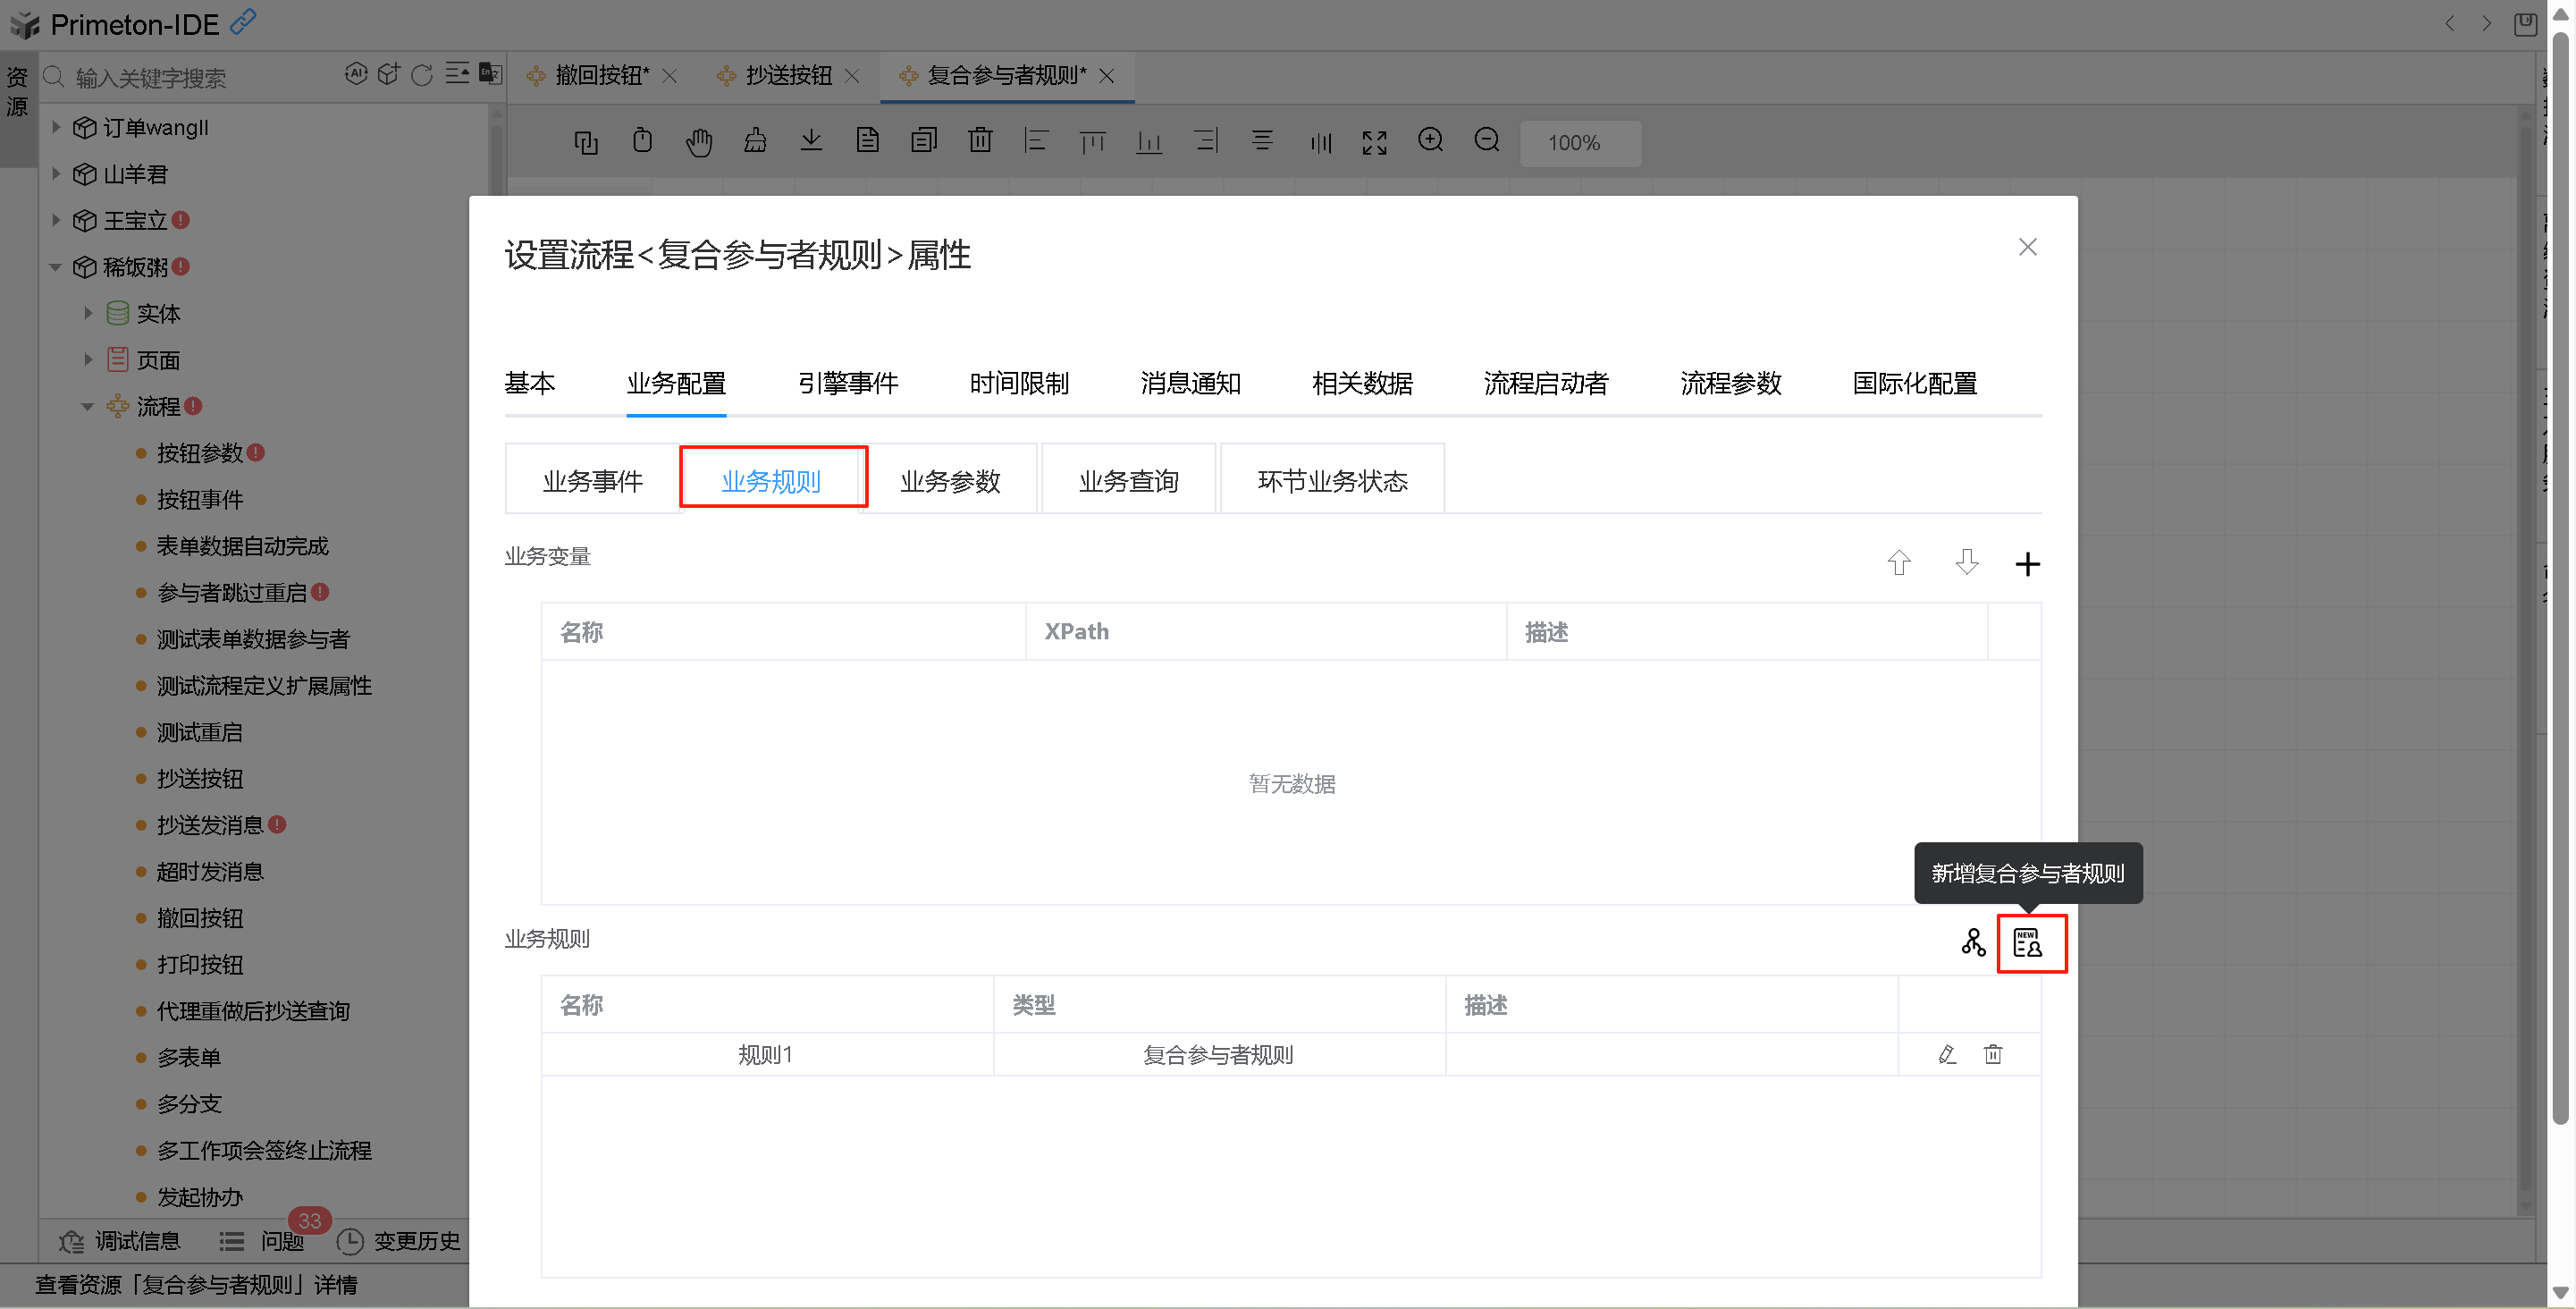2576x1309 pixels.
Task: Close the process properties dialog
Action: click(2026, 247)
